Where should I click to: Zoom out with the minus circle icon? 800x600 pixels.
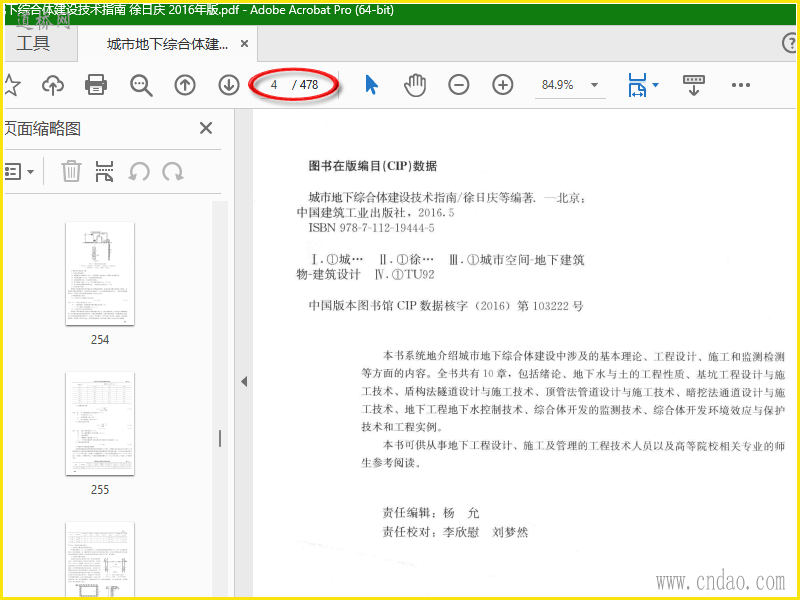click(459, 85)
